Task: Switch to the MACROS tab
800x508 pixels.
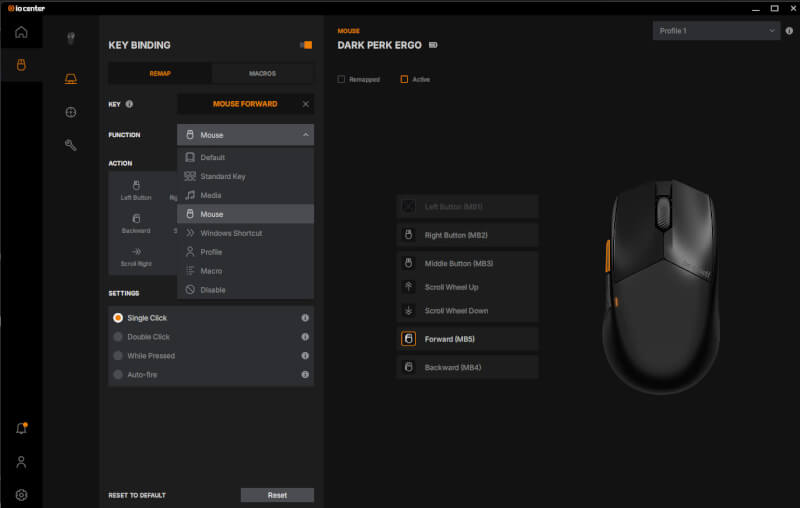Action: tap(262, 73)
